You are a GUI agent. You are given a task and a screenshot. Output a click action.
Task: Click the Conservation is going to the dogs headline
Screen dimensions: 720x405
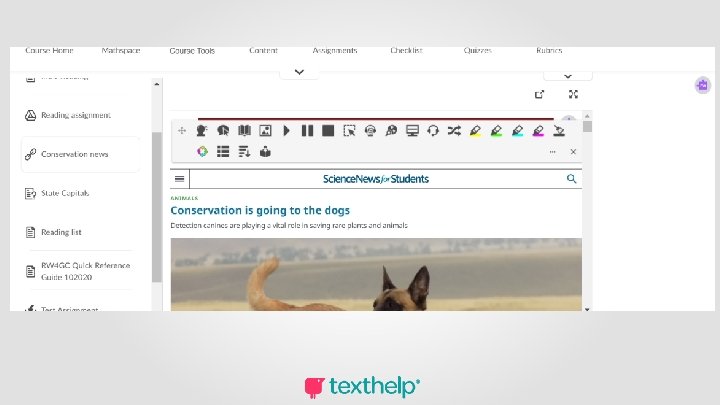click(260, 210)
